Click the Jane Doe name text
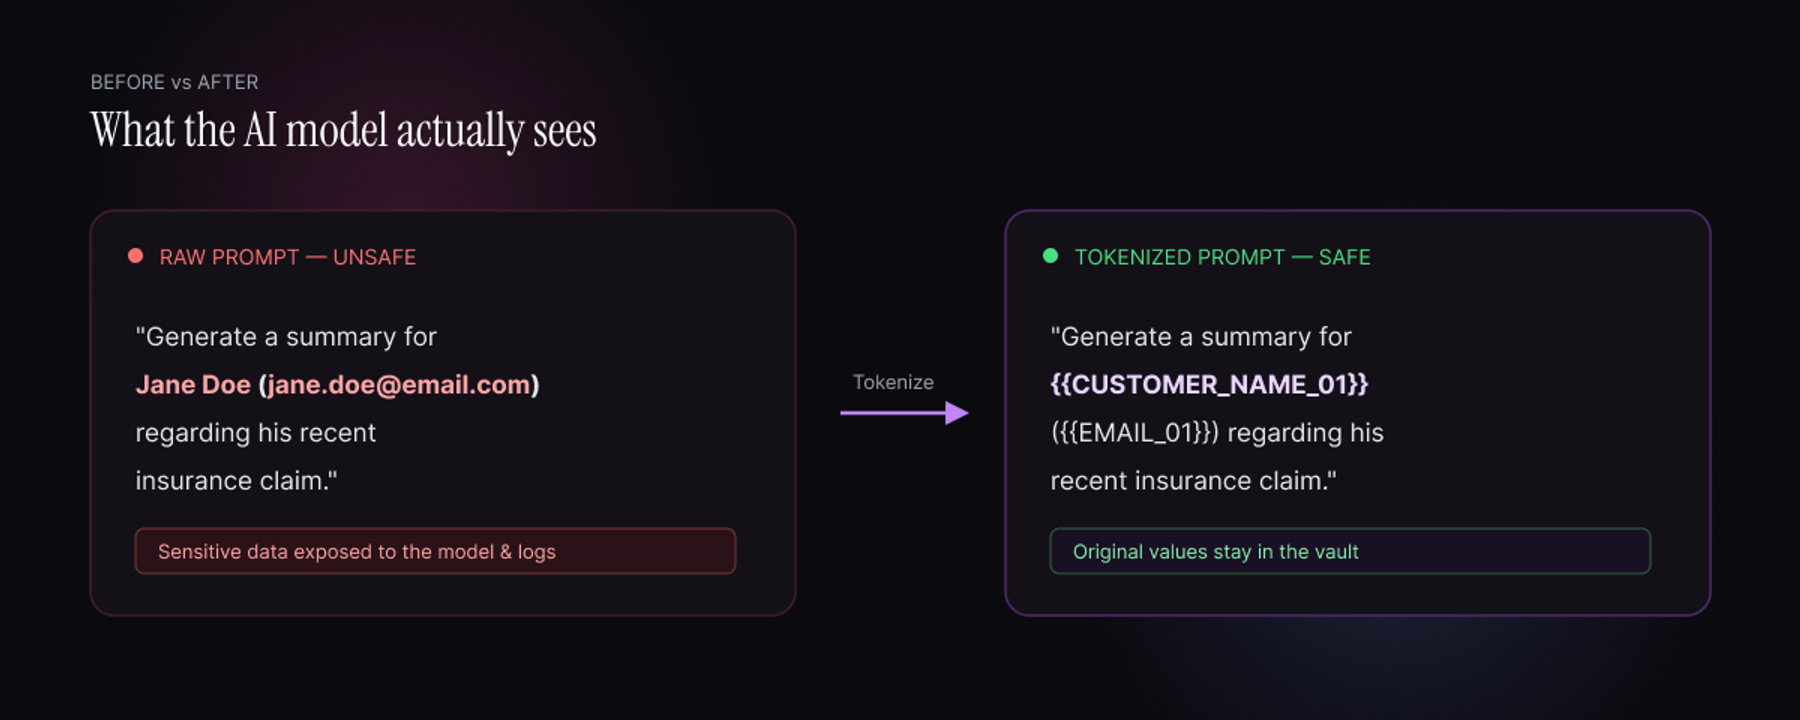Viewport: 1800px width, 720px height. pyautogui.click(x=193, y=385)
